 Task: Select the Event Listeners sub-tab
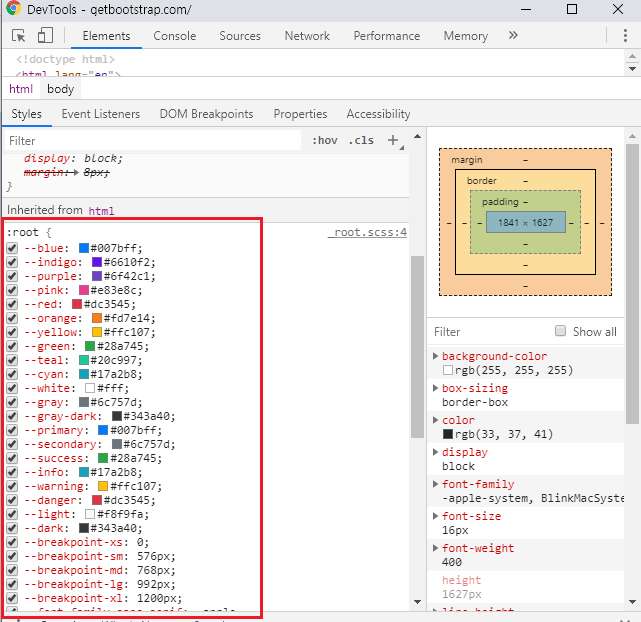point(101,114)
